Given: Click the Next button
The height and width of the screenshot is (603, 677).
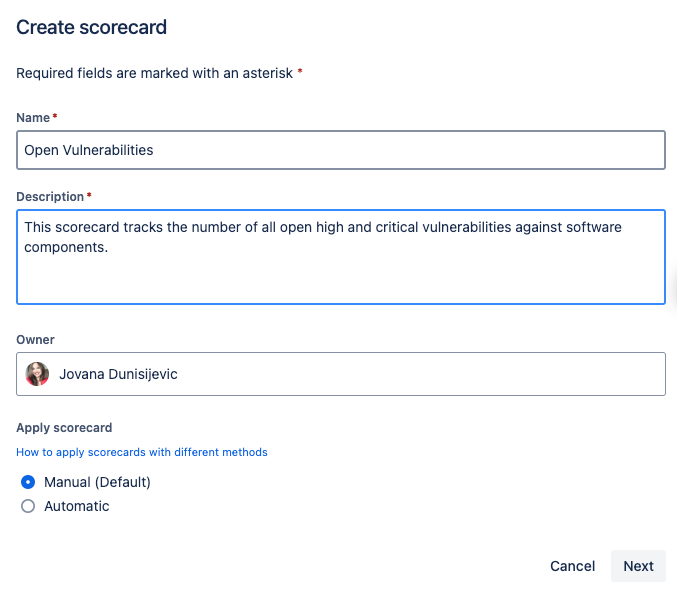Looking at the screenshot, I should [x=638, y=566].
